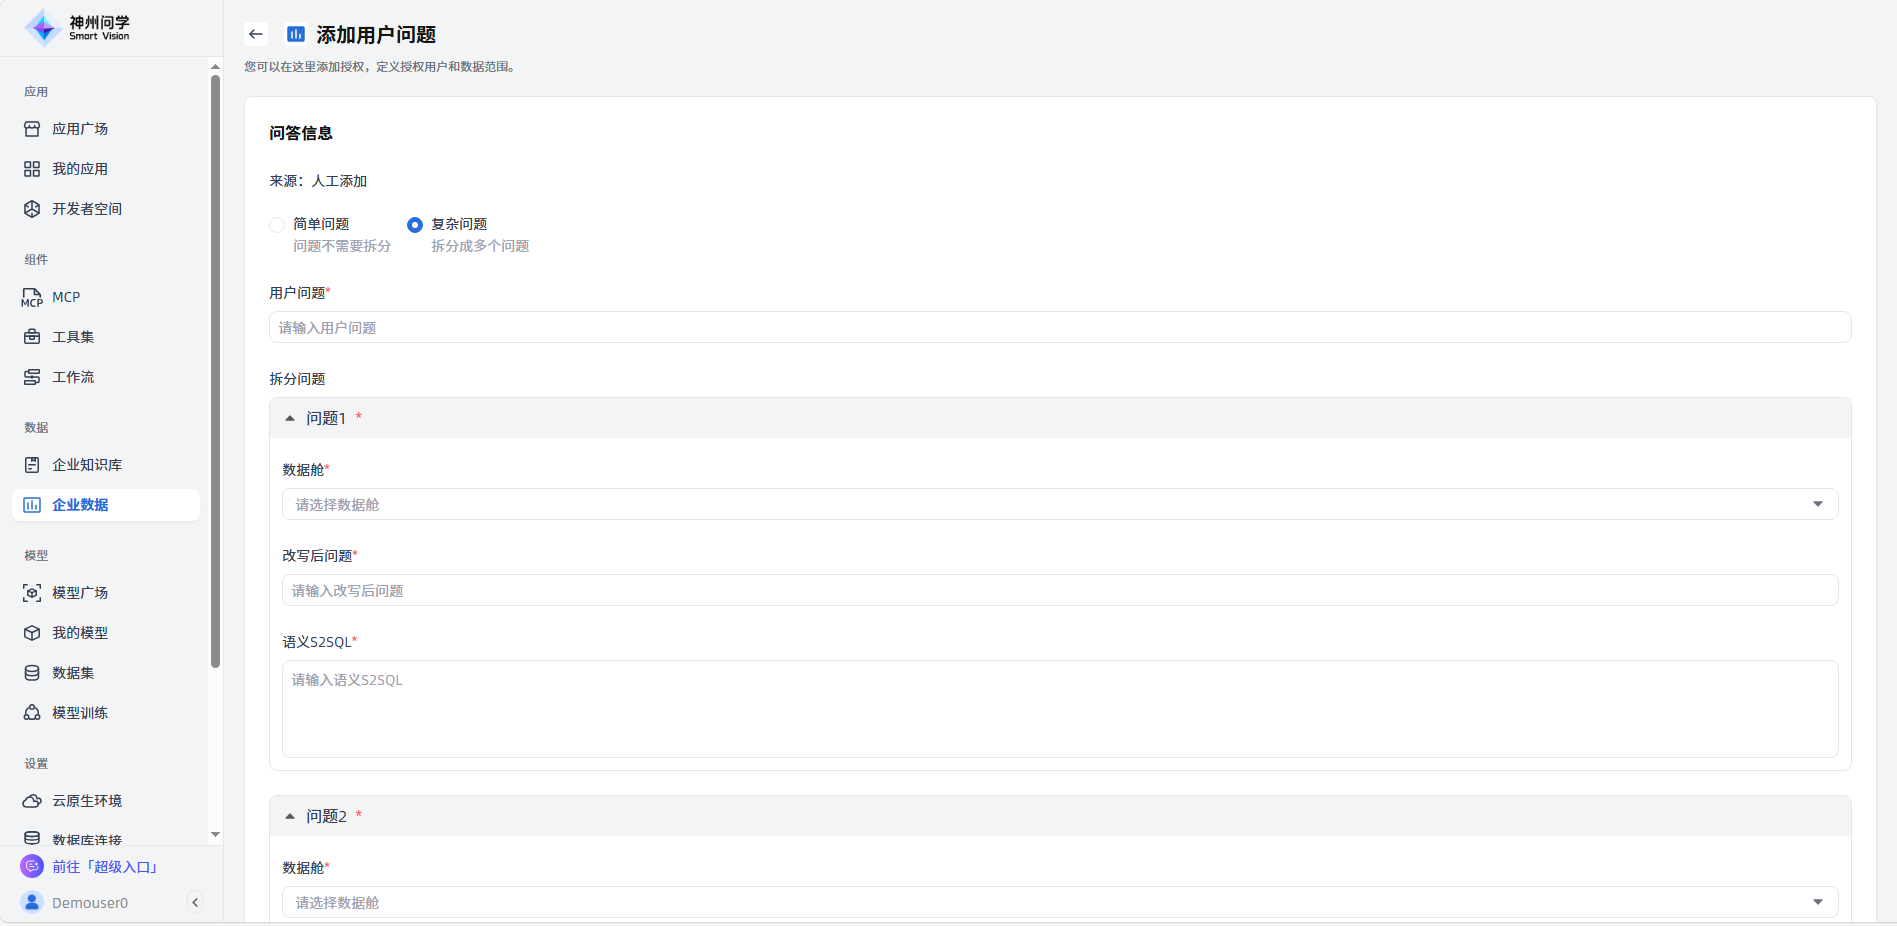Open 开发者空间 from the sidebar
The image size is (1897, 926).
(x=87, y=209)
